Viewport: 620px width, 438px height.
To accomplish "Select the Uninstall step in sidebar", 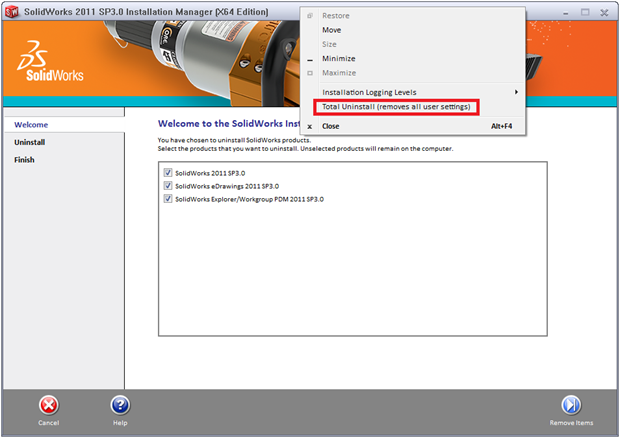I will 30,142.
